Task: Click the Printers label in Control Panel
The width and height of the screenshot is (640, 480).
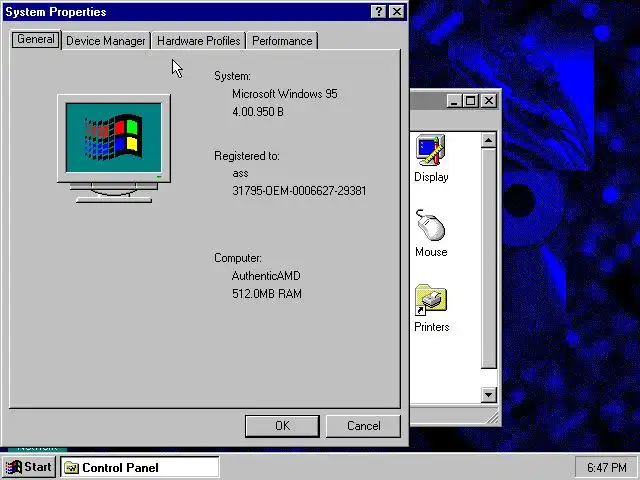Action: [x=432, y=327]
